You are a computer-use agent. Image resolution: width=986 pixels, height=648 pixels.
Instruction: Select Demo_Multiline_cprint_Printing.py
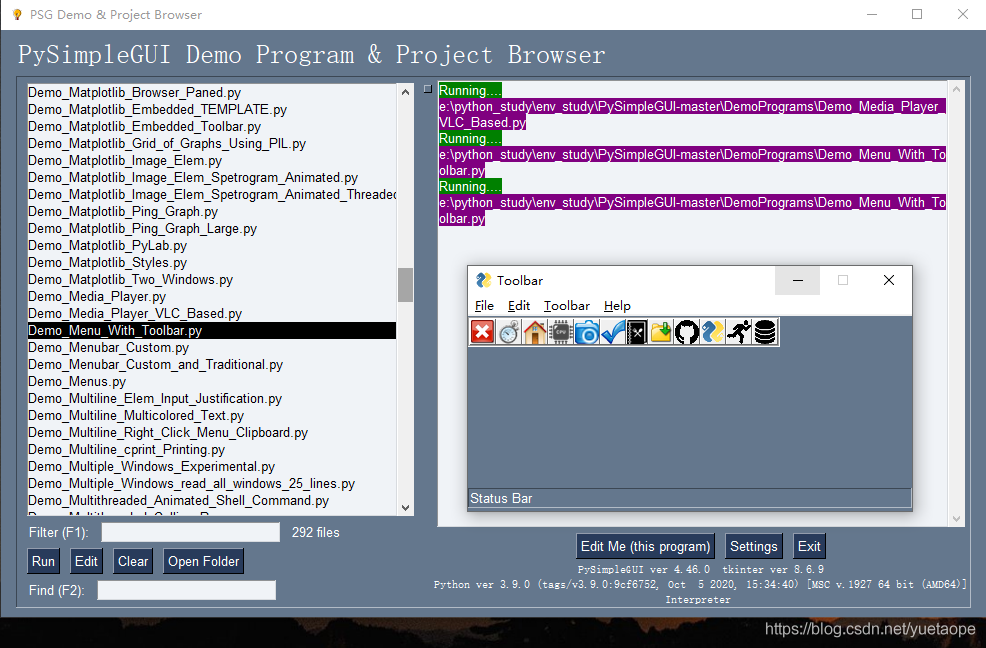pyautogui.click(x=212, y=449)
